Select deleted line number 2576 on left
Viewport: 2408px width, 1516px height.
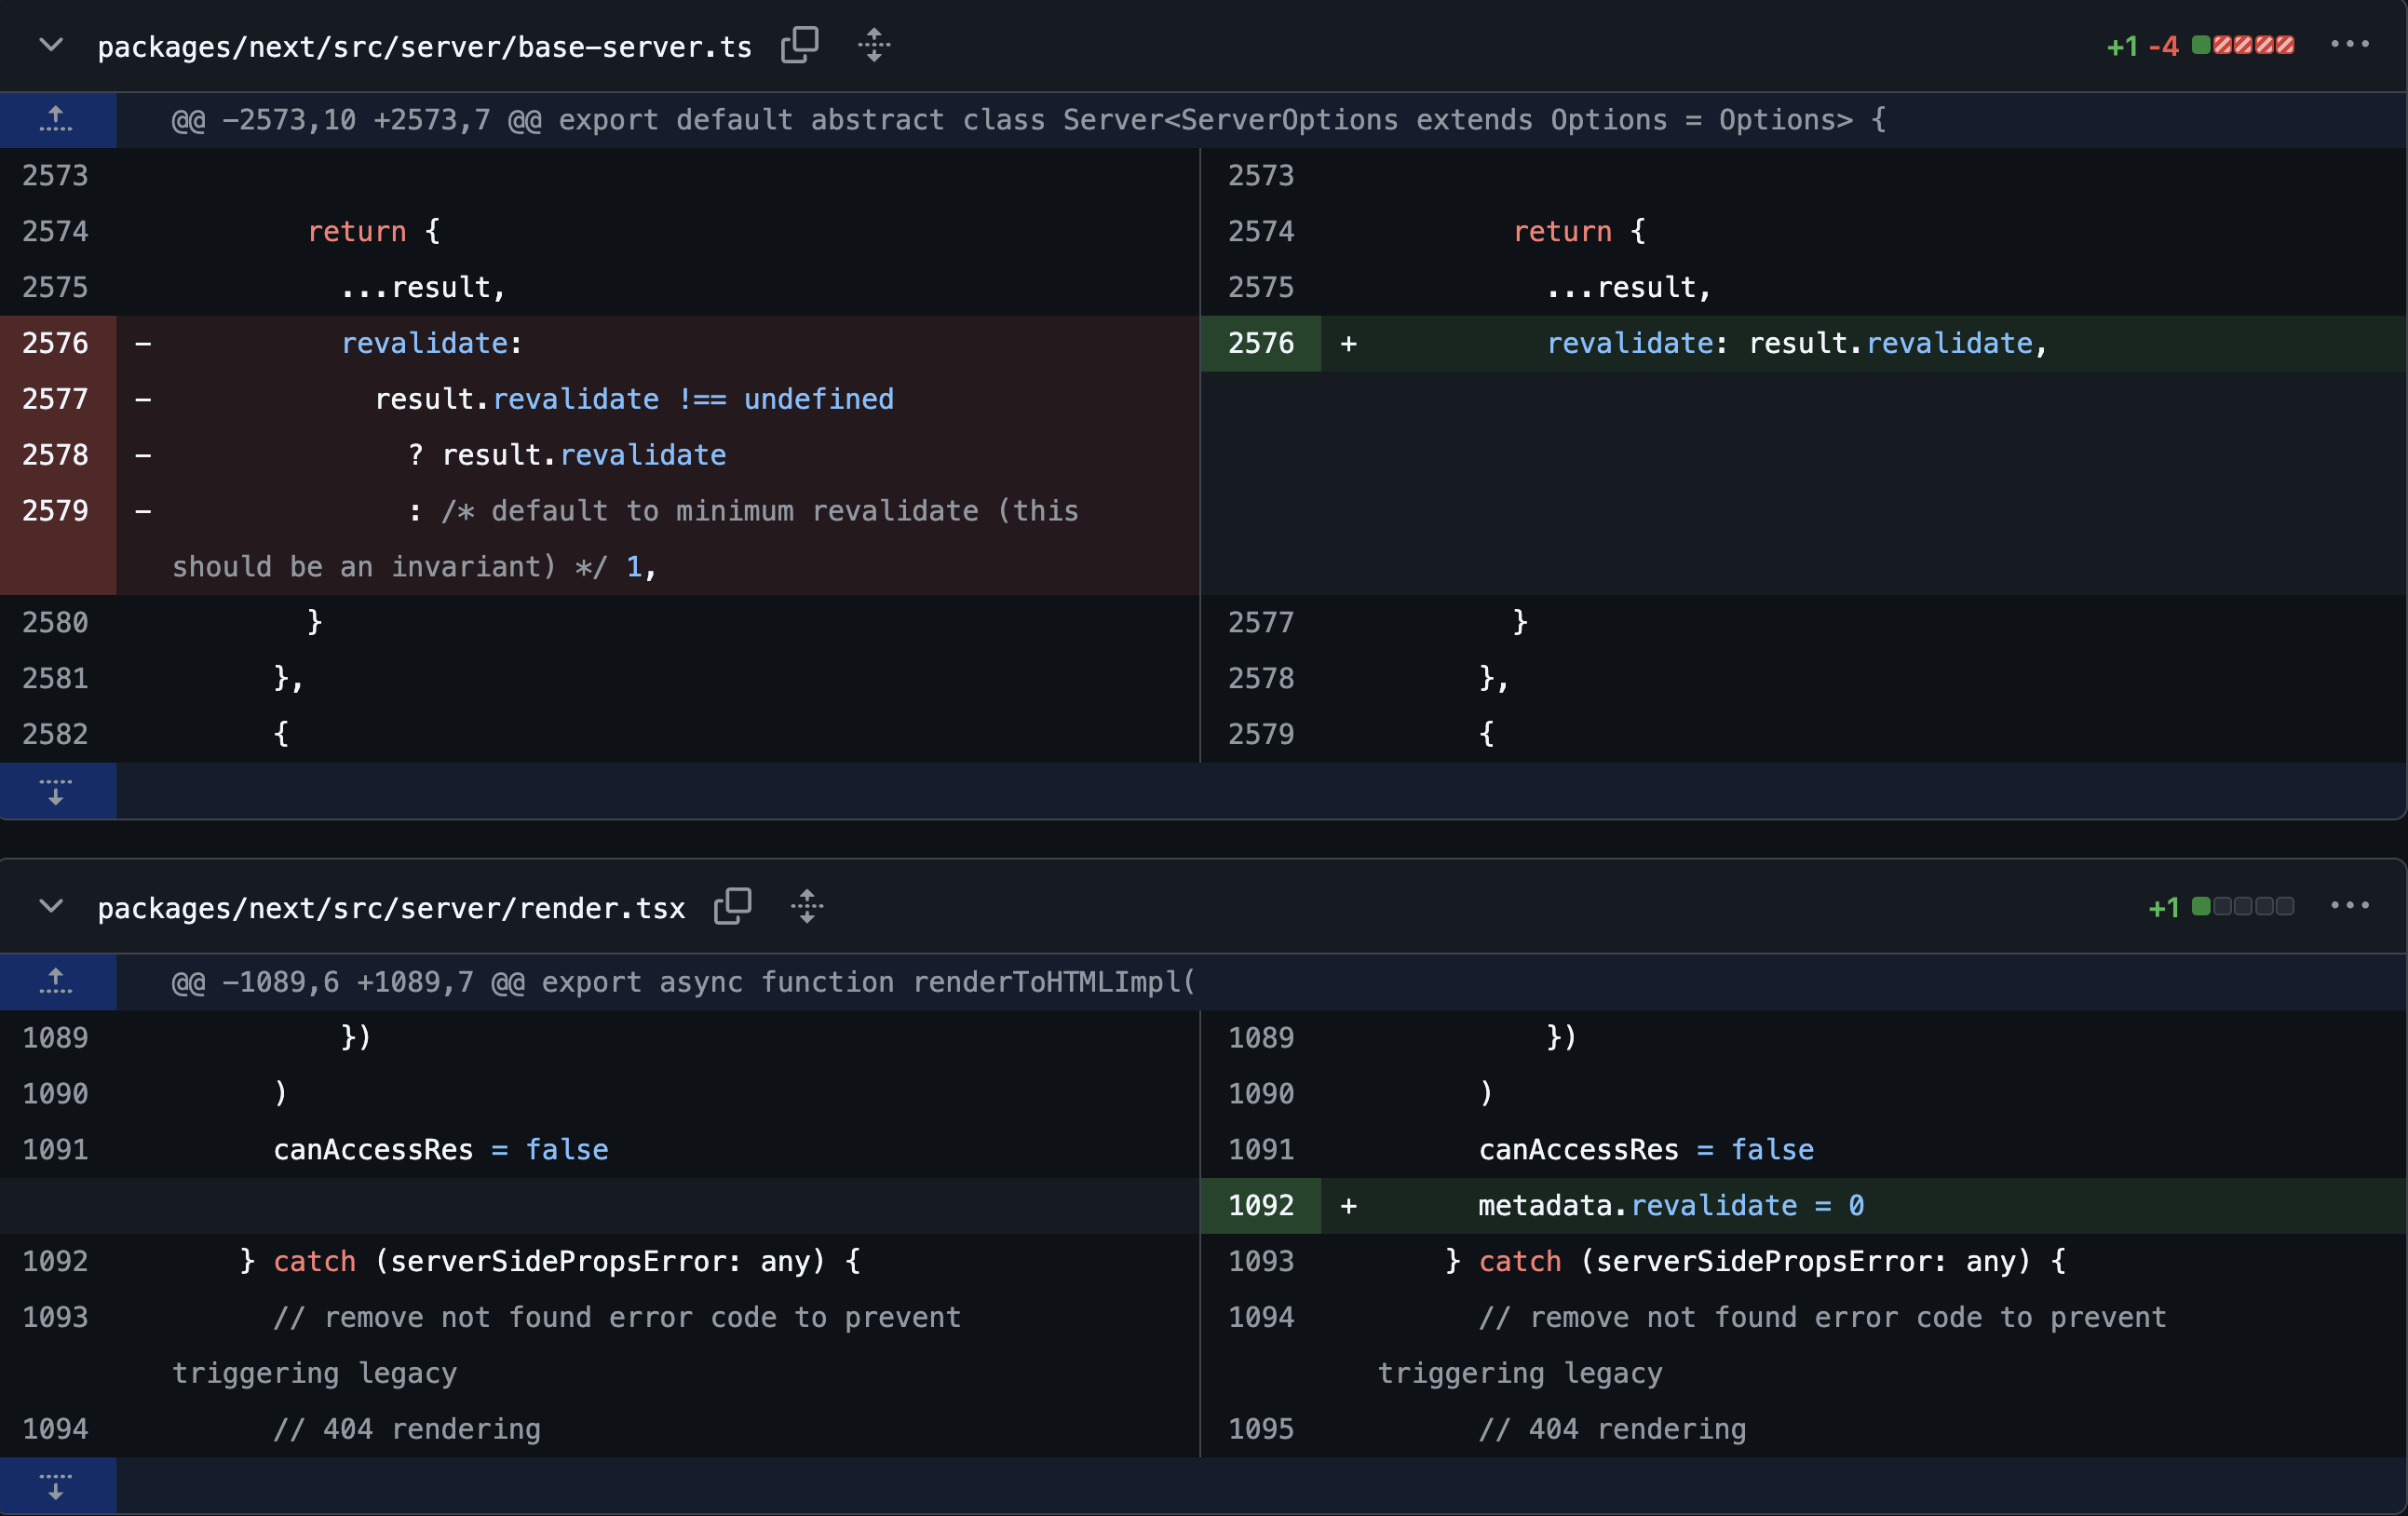[57, 343]
